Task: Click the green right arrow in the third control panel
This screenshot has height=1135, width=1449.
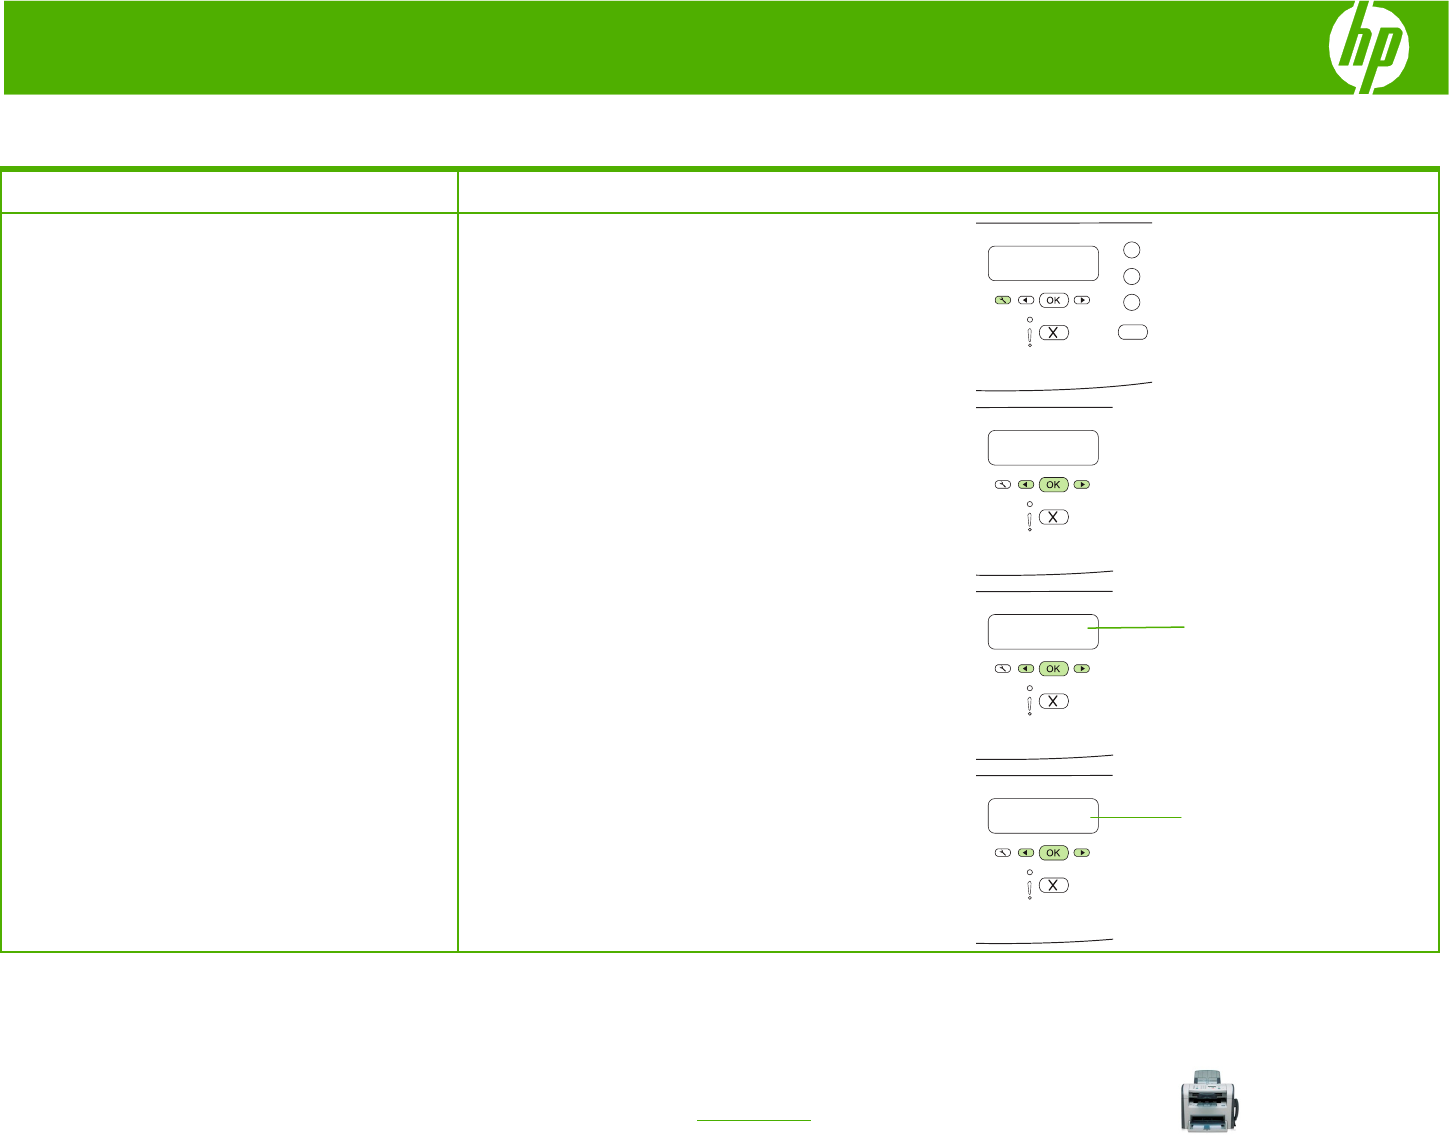Action: (x=1082, y=669)
